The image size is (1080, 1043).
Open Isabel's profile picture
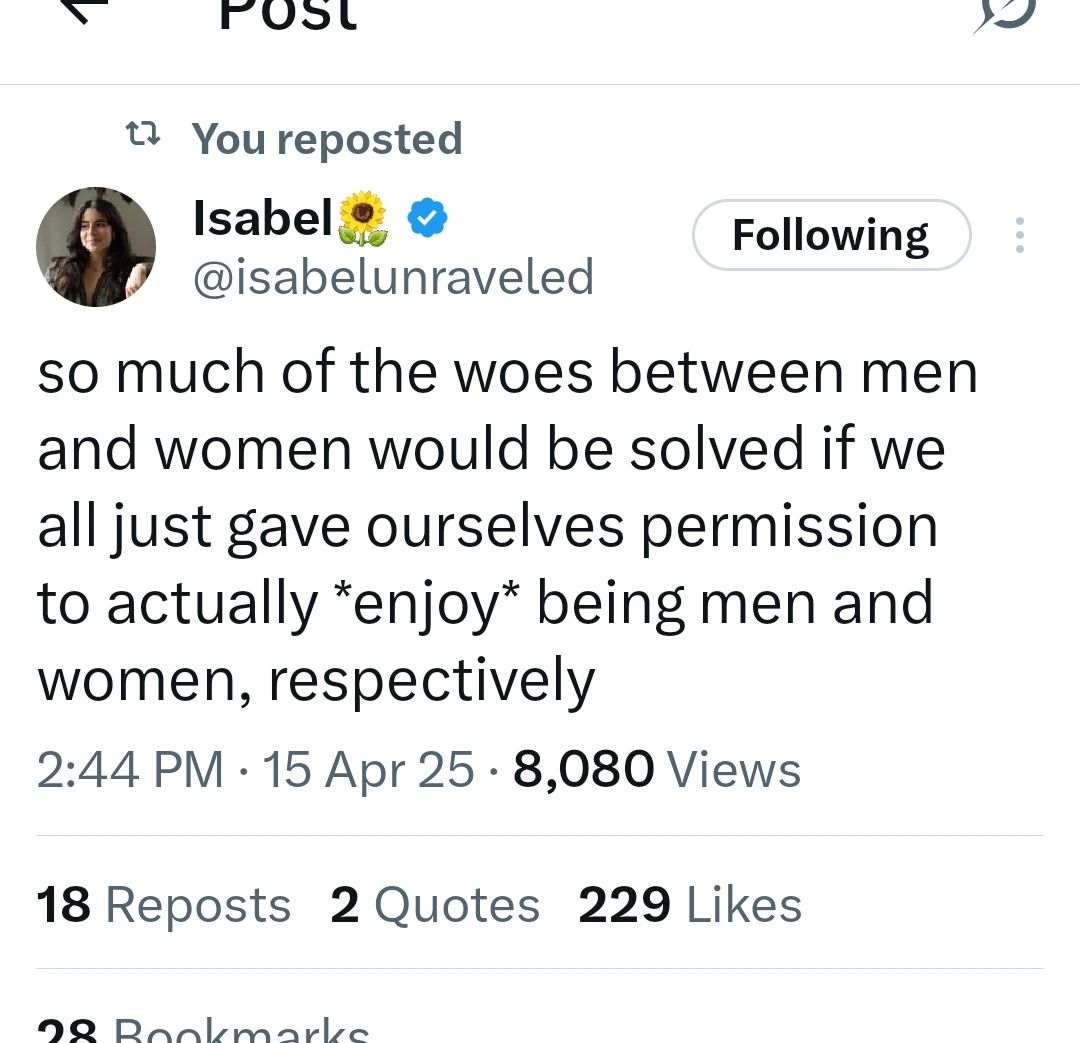coord(96,246)
